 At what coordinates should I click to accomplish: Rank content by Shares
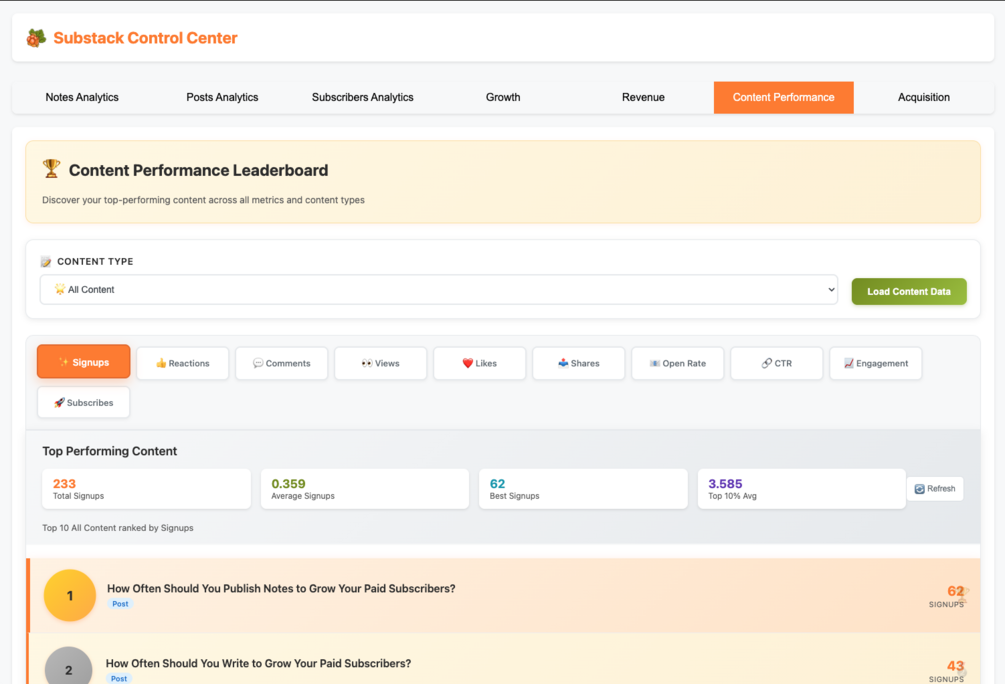point(579,363)
